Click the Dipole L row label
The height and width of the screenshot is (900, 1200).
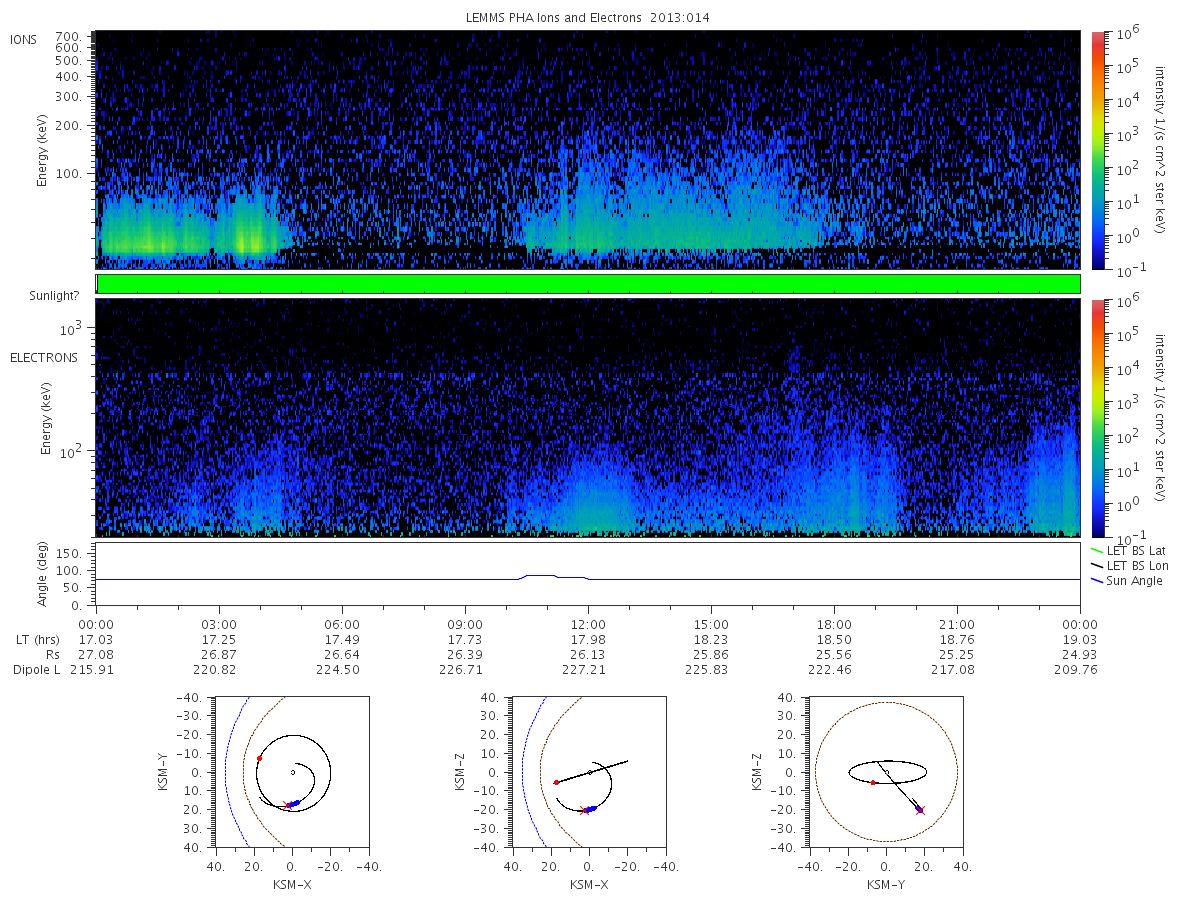pos(35,669)
